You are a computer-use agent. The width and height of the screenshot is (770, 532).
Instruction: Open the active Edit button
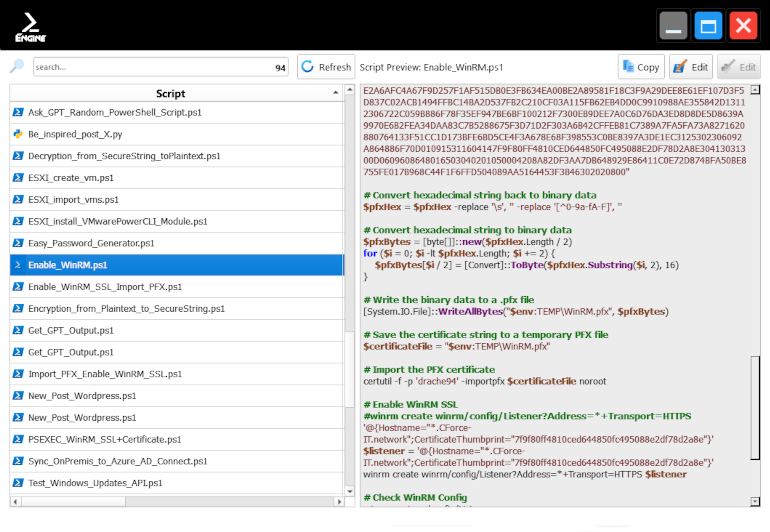click(x=691, y=67)
